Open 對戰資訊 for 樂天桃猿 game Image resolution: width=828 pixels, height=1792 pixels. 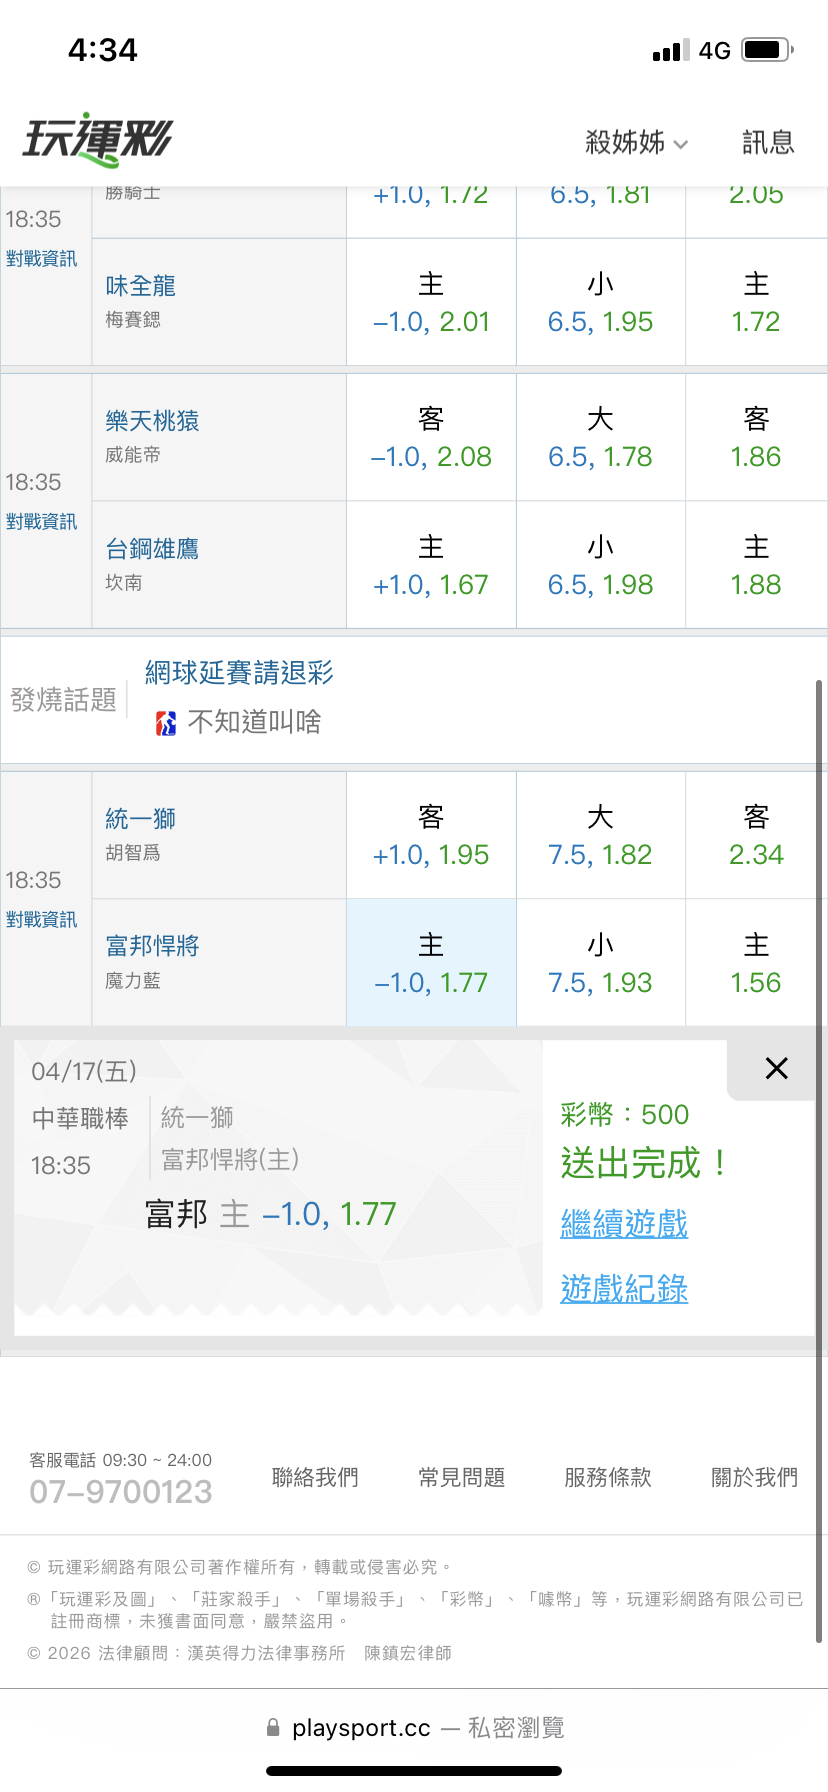tap(41, 522)
